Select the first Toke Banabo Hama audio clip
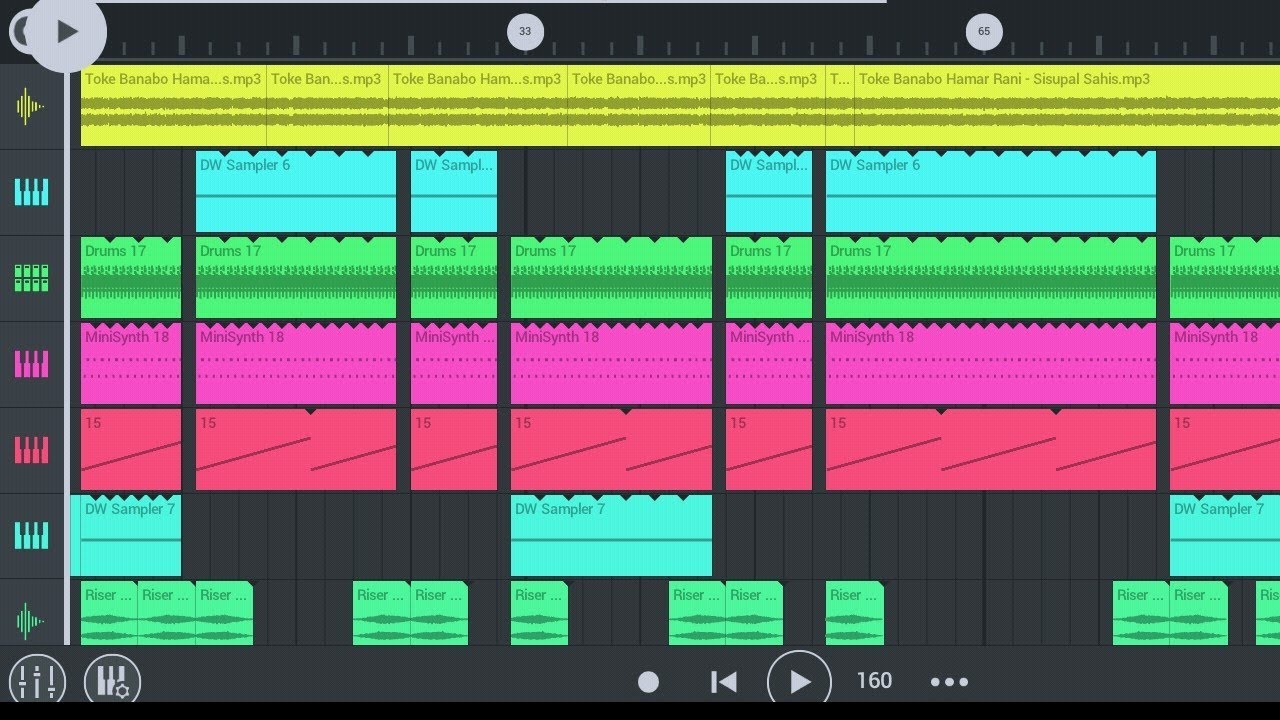 click(x=173, y=107)
